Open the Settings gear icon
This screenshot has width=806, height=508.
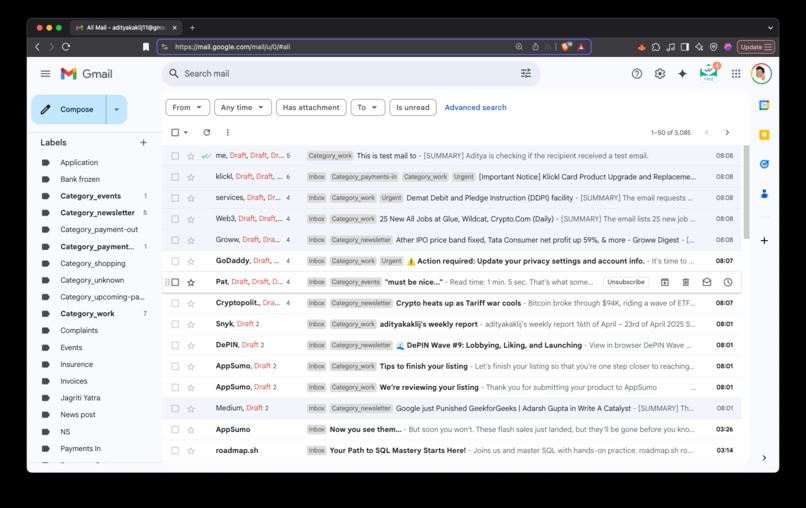(x=660, y=74)
